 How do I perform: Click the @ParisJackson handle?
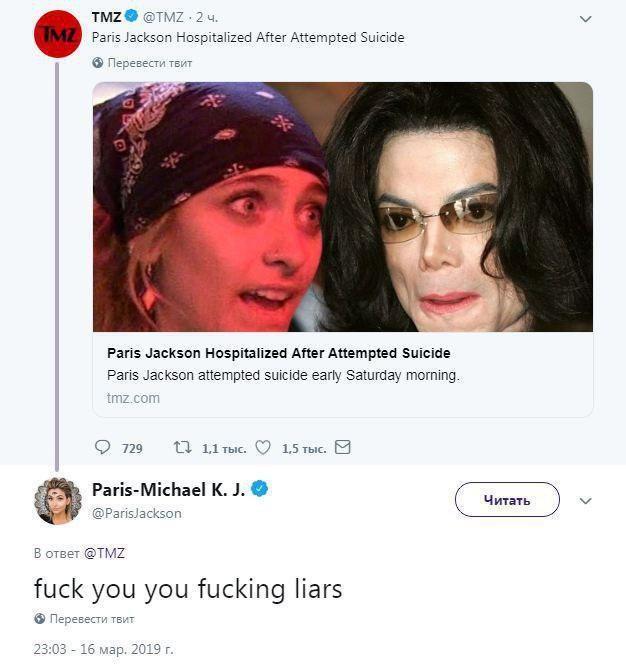click(x=137, y=513)
